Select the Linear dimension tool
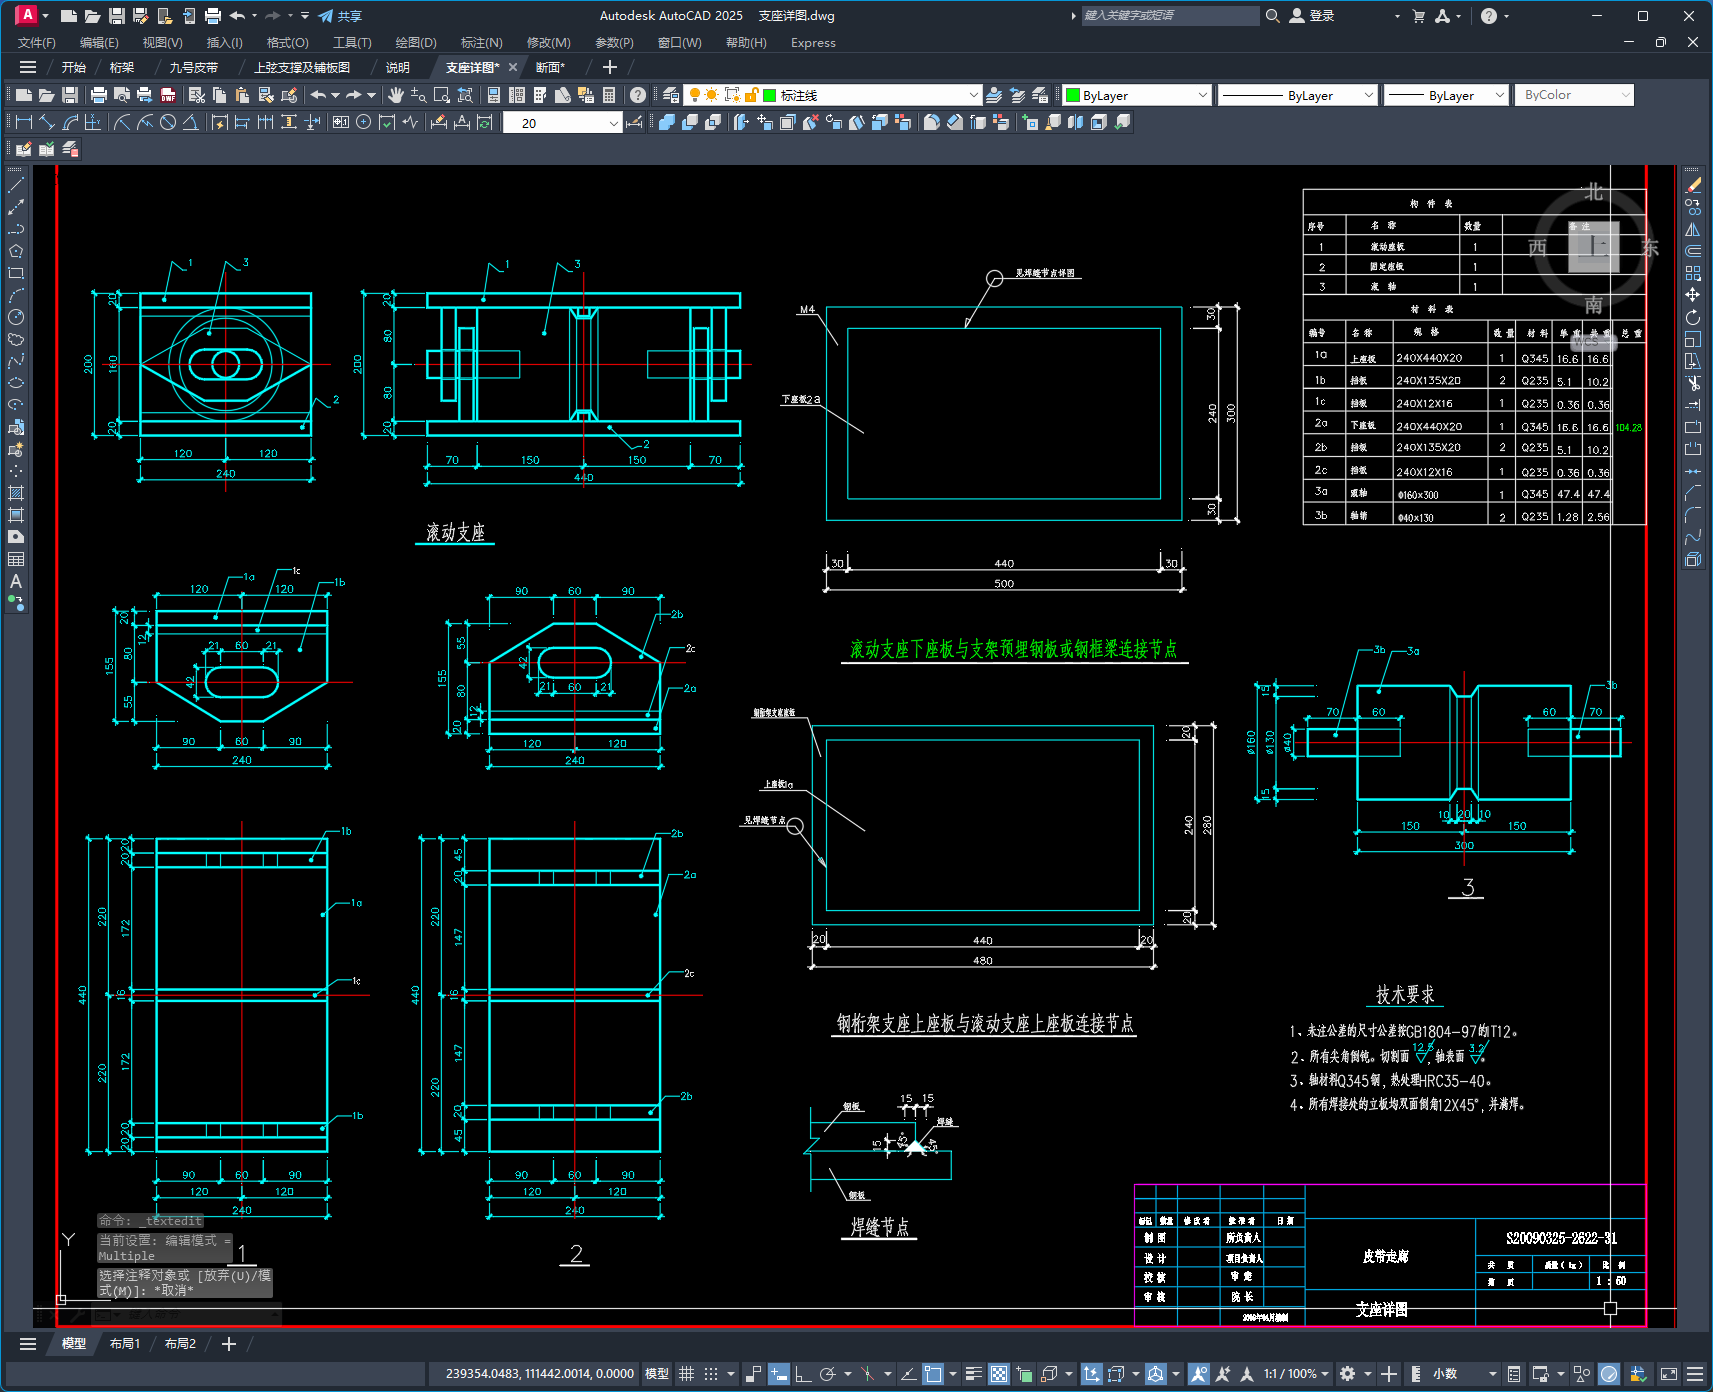Screen dimensions: 1713x1392 [x=24, y=122]
